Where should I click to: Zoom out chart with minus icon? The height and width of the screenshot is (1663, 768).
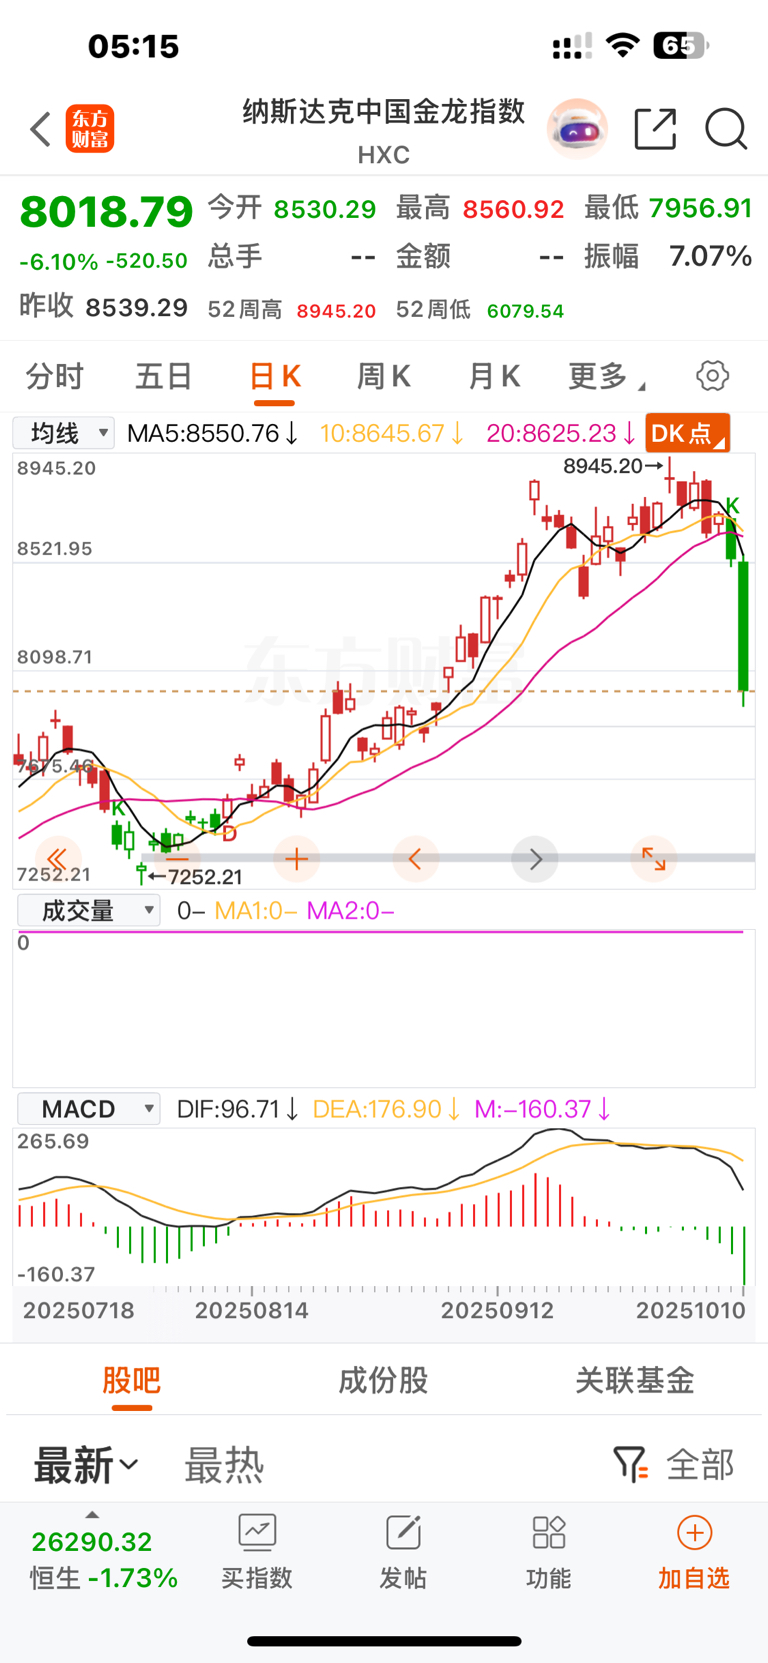point(177,859)
